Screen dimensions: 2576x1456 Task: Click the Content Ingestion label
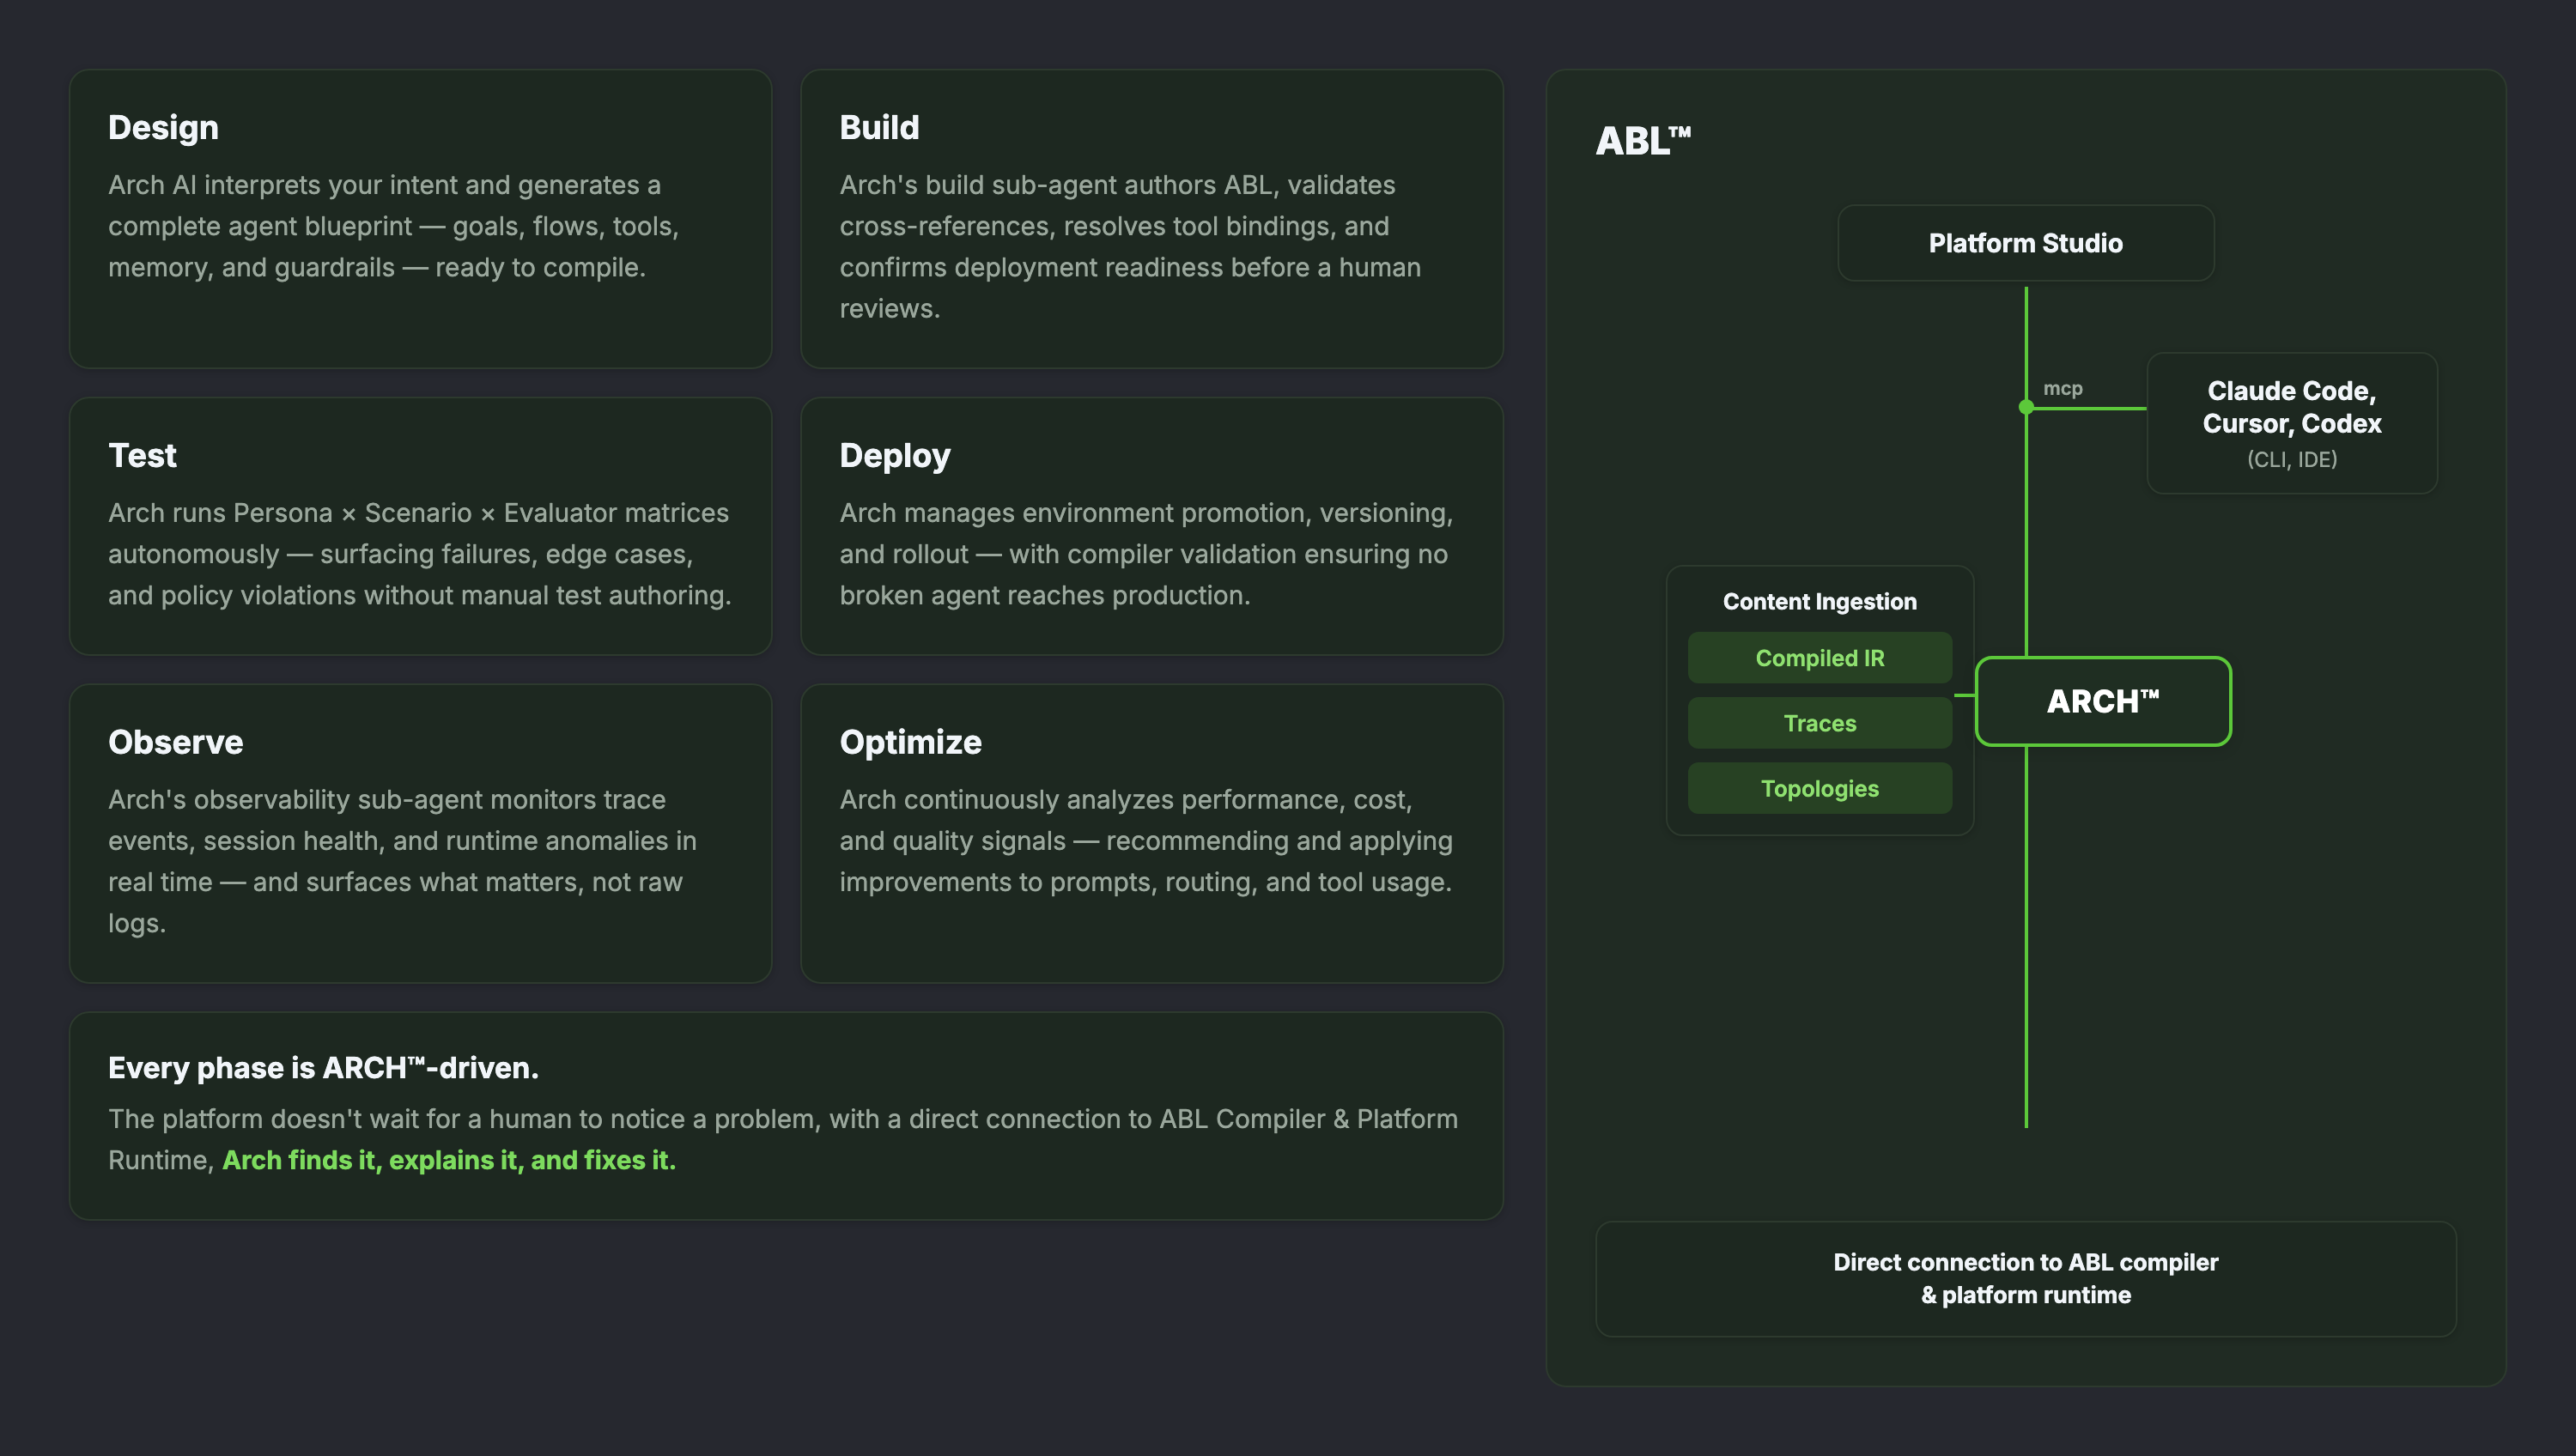coord(1819,601)
